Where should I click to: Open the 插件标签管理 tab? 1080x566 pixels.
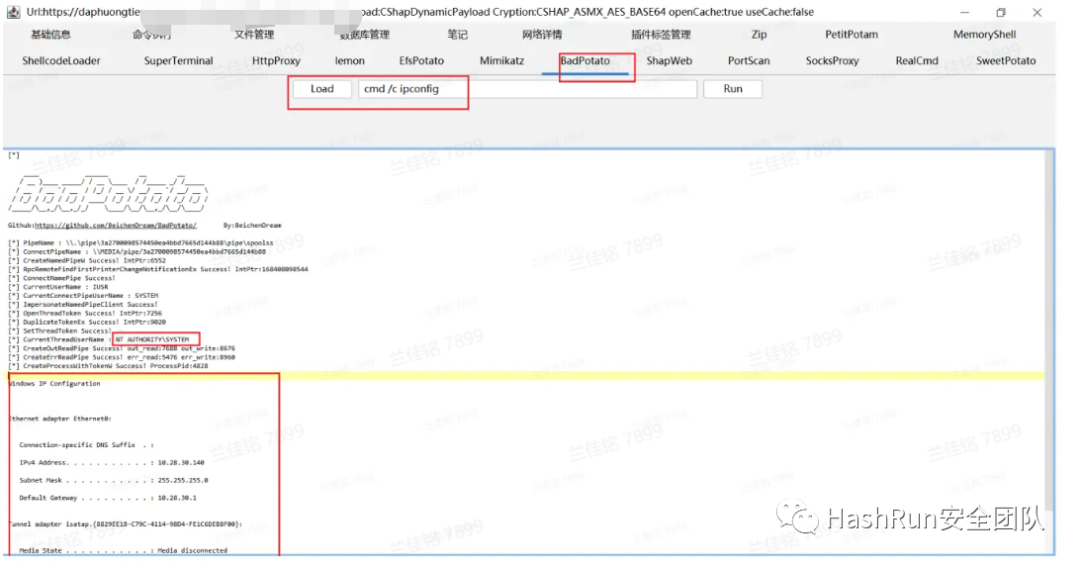click(x=661, y=34)
